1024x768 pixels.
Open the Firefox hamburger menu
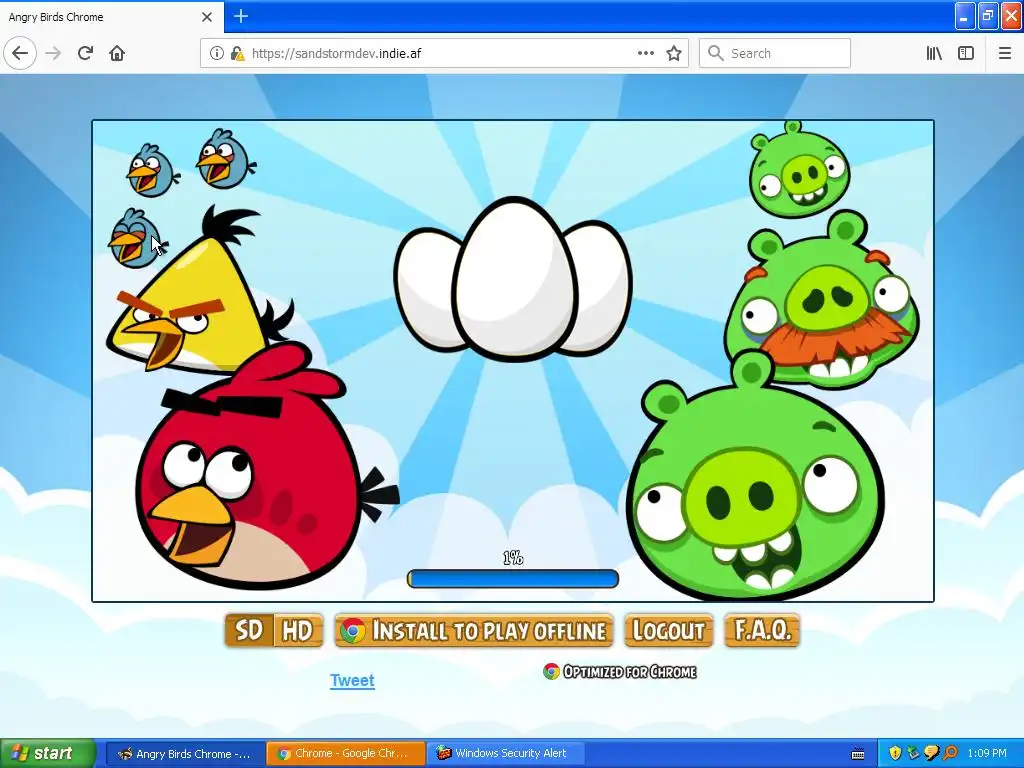(1005, 53)
